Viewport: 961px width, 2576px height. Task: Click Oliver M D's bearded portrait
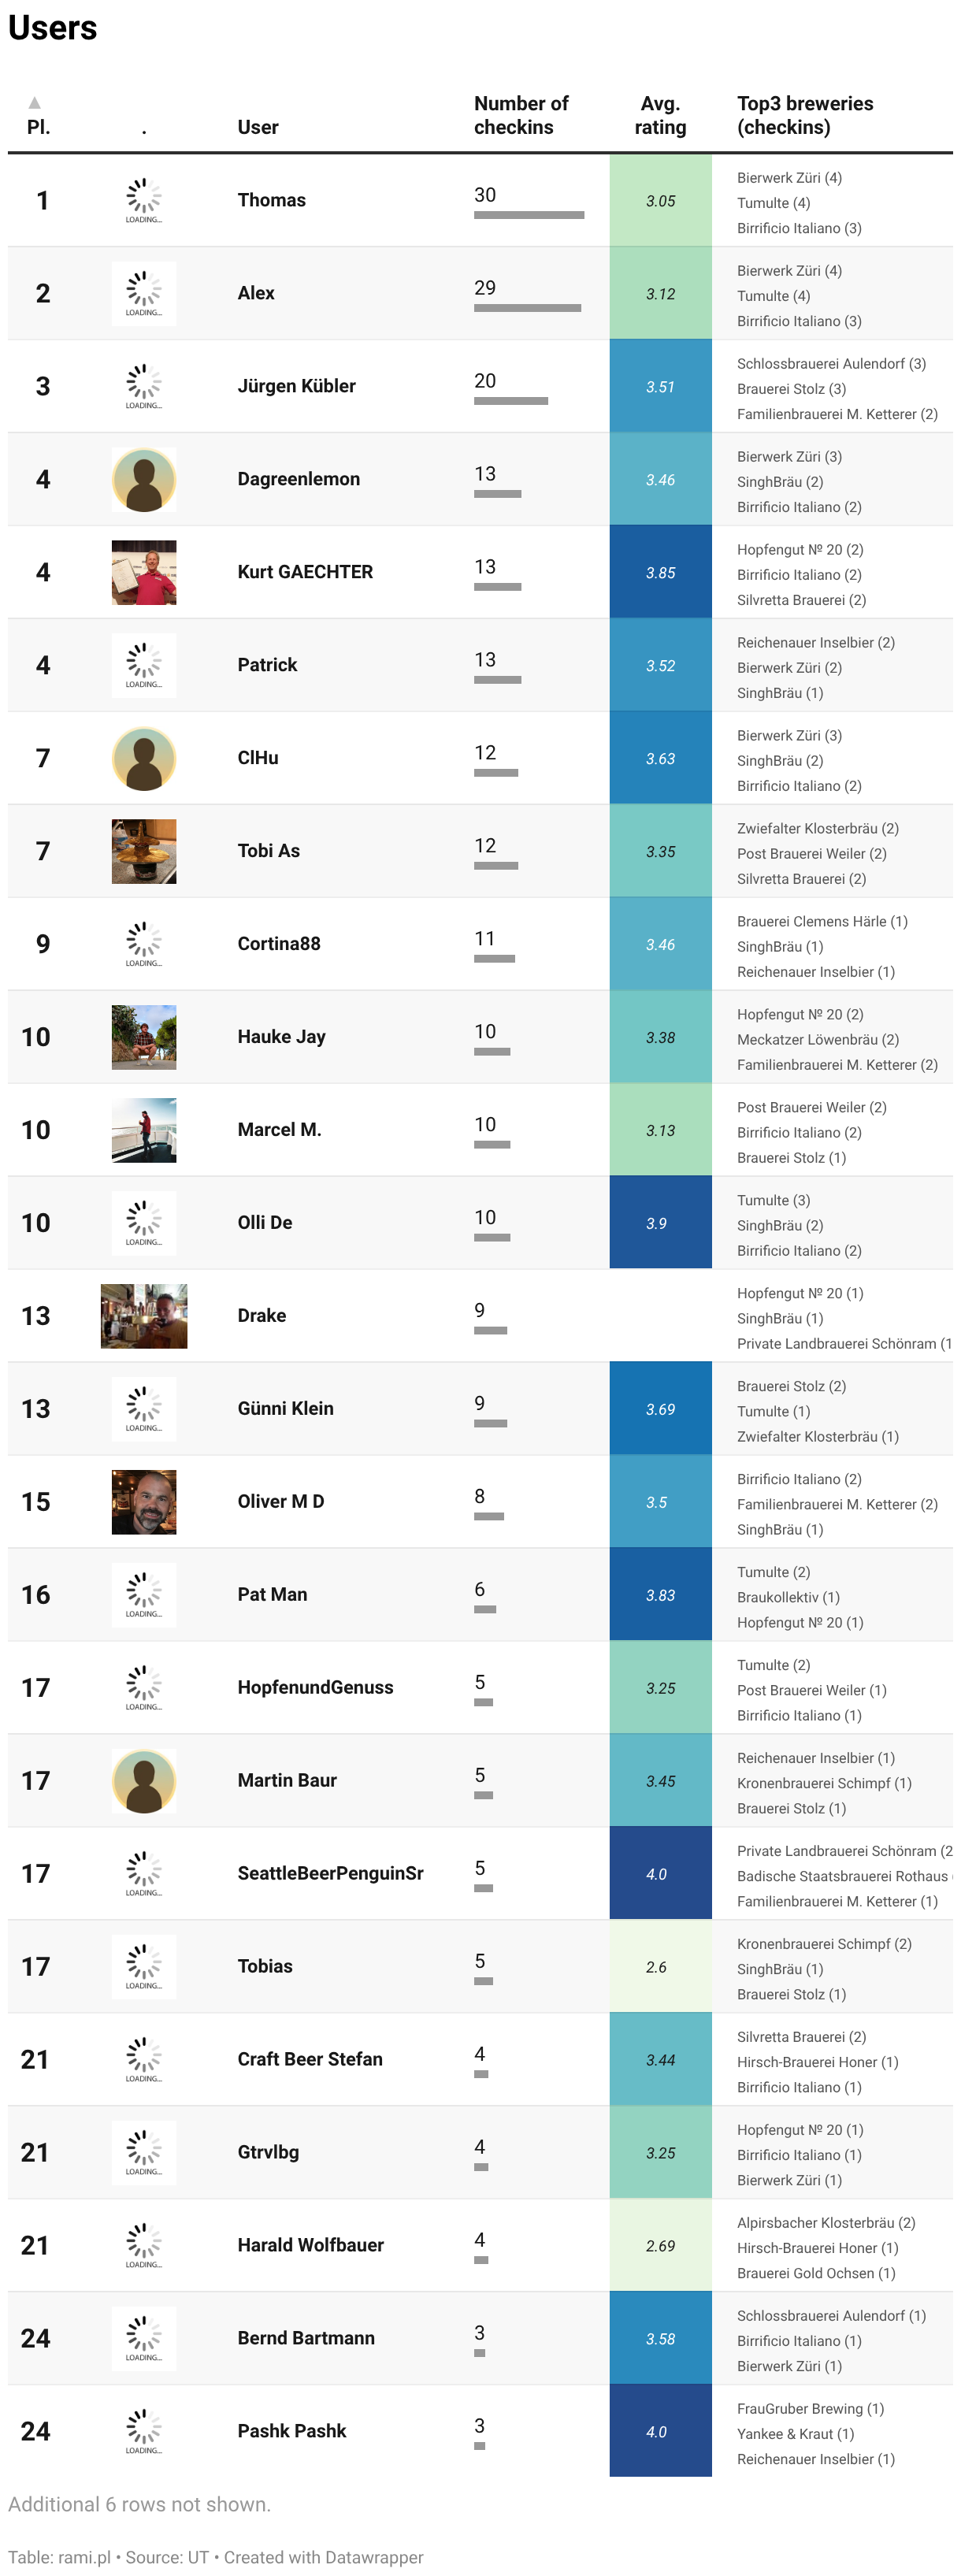tap(144, 1503)
